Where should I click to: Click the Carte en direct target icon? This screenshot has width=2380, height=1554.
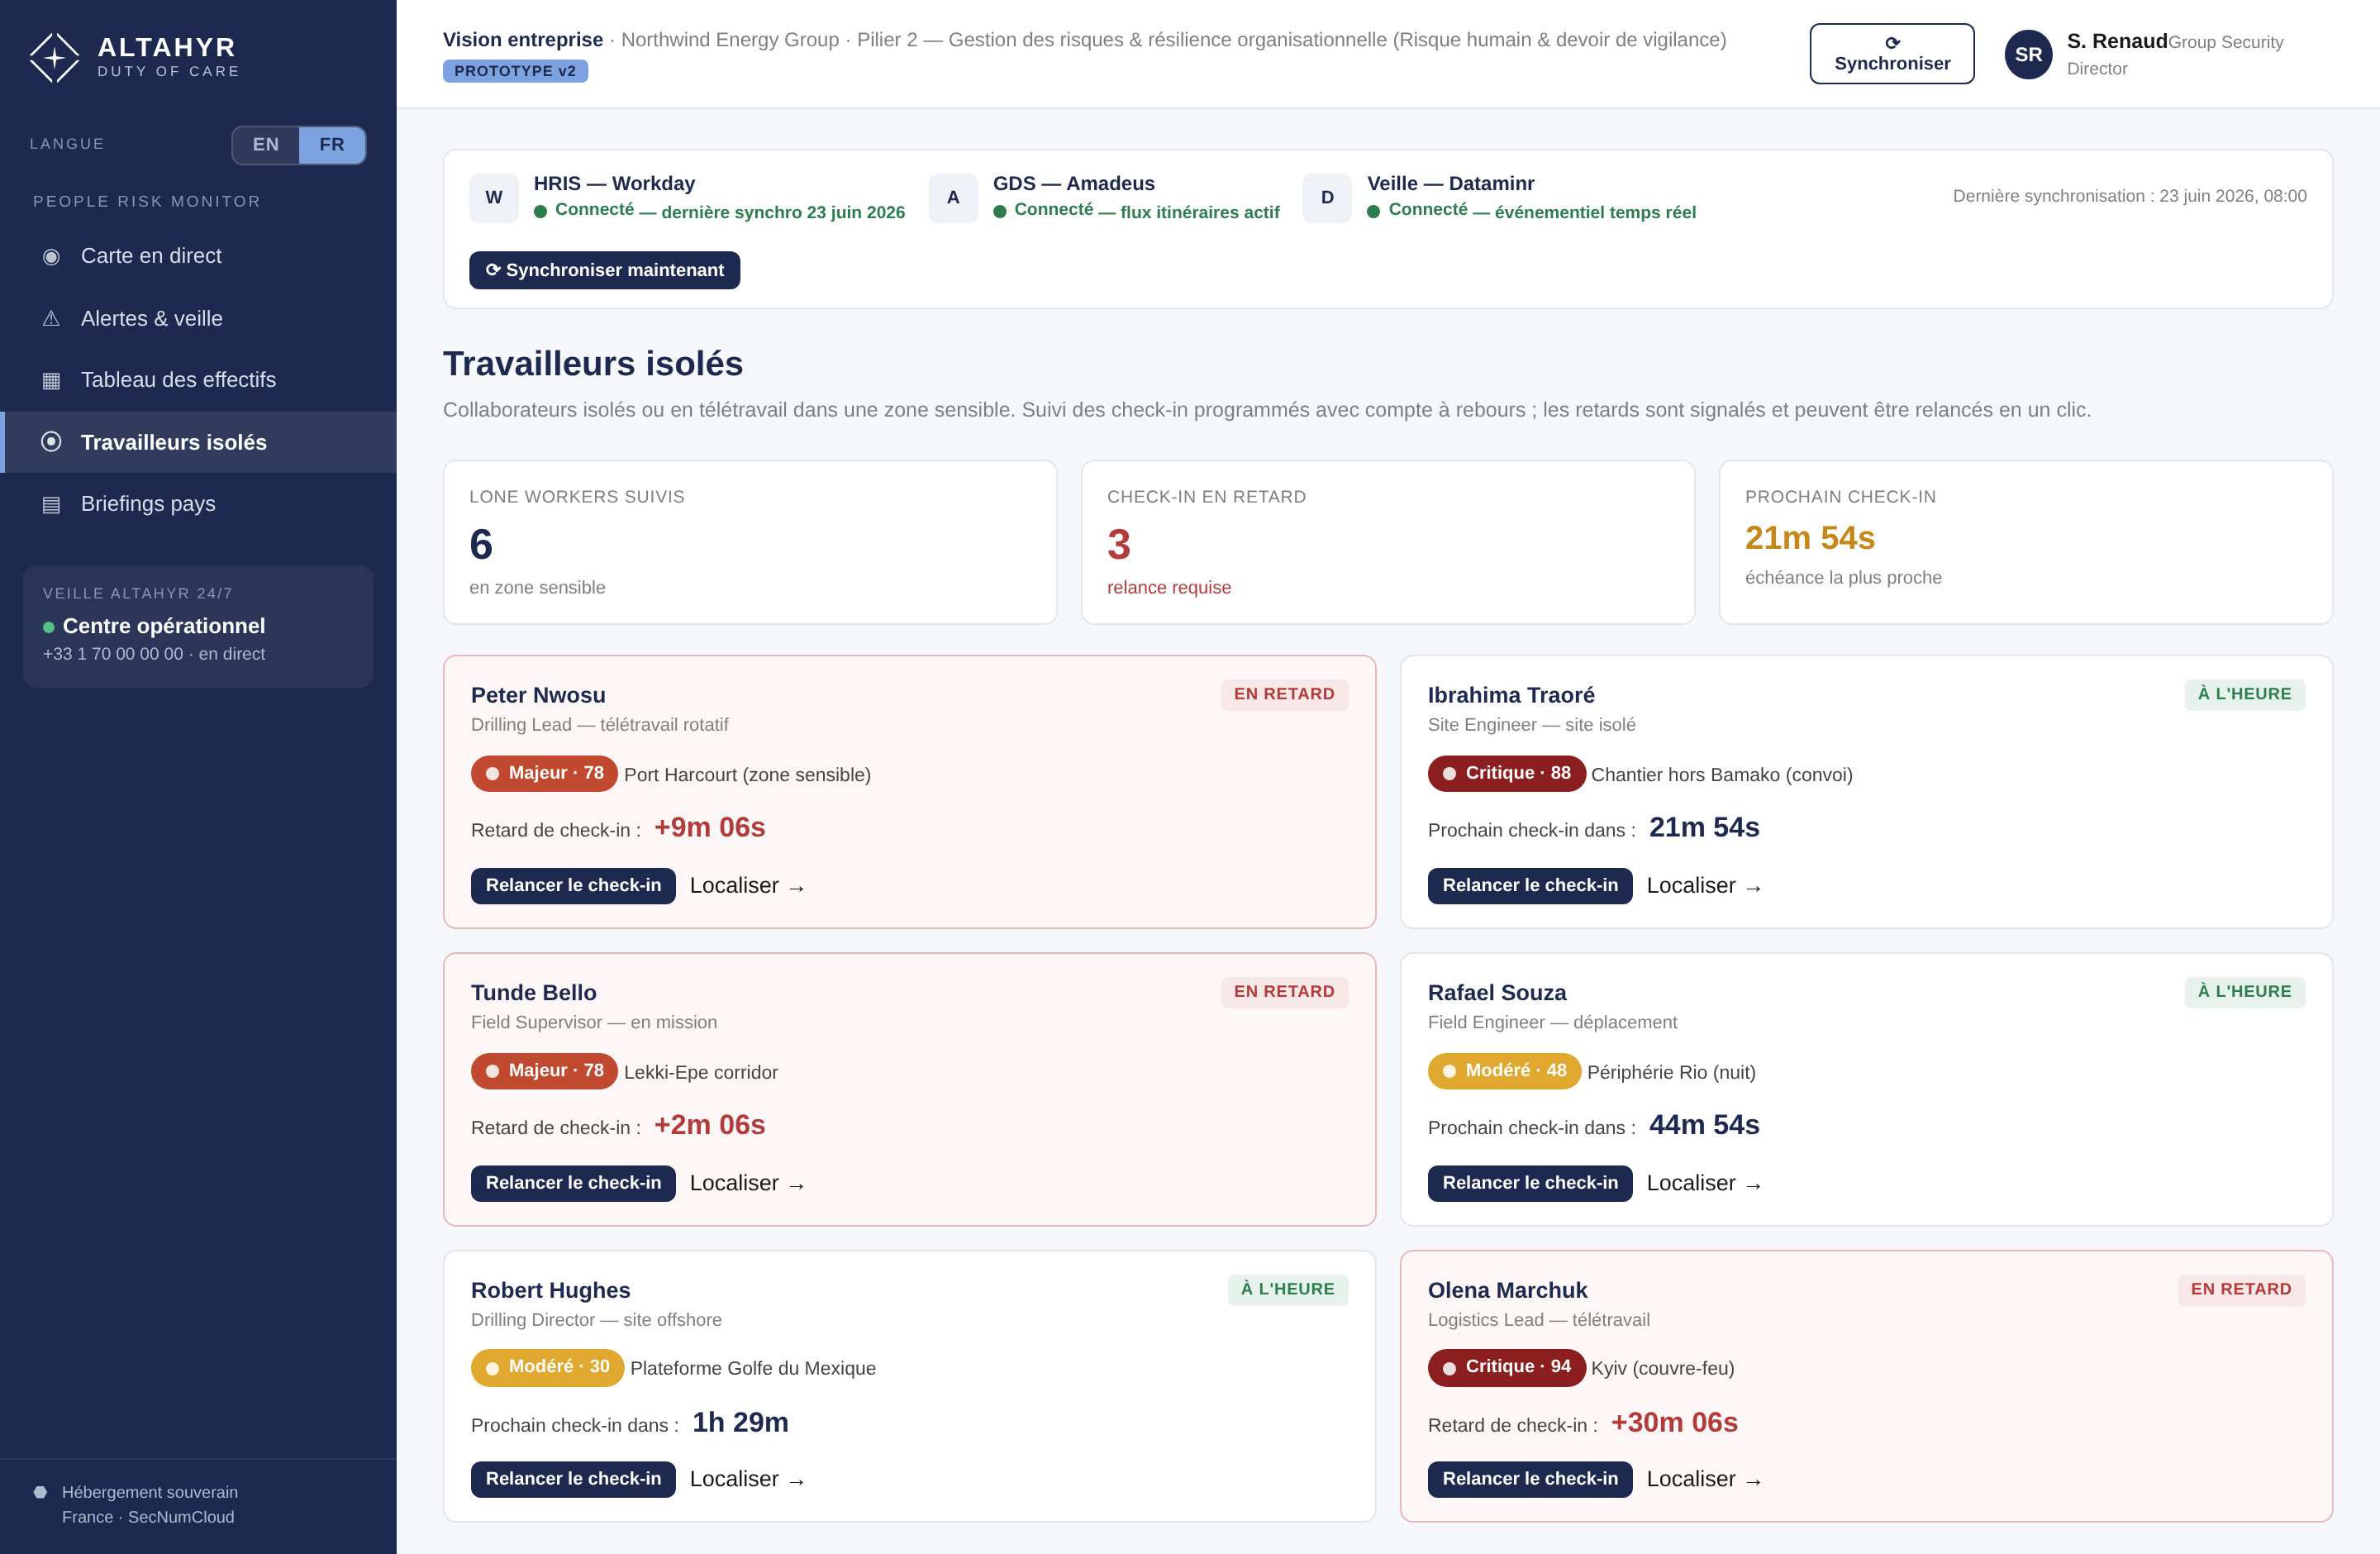pyautogui.click(x=51, y=257)
